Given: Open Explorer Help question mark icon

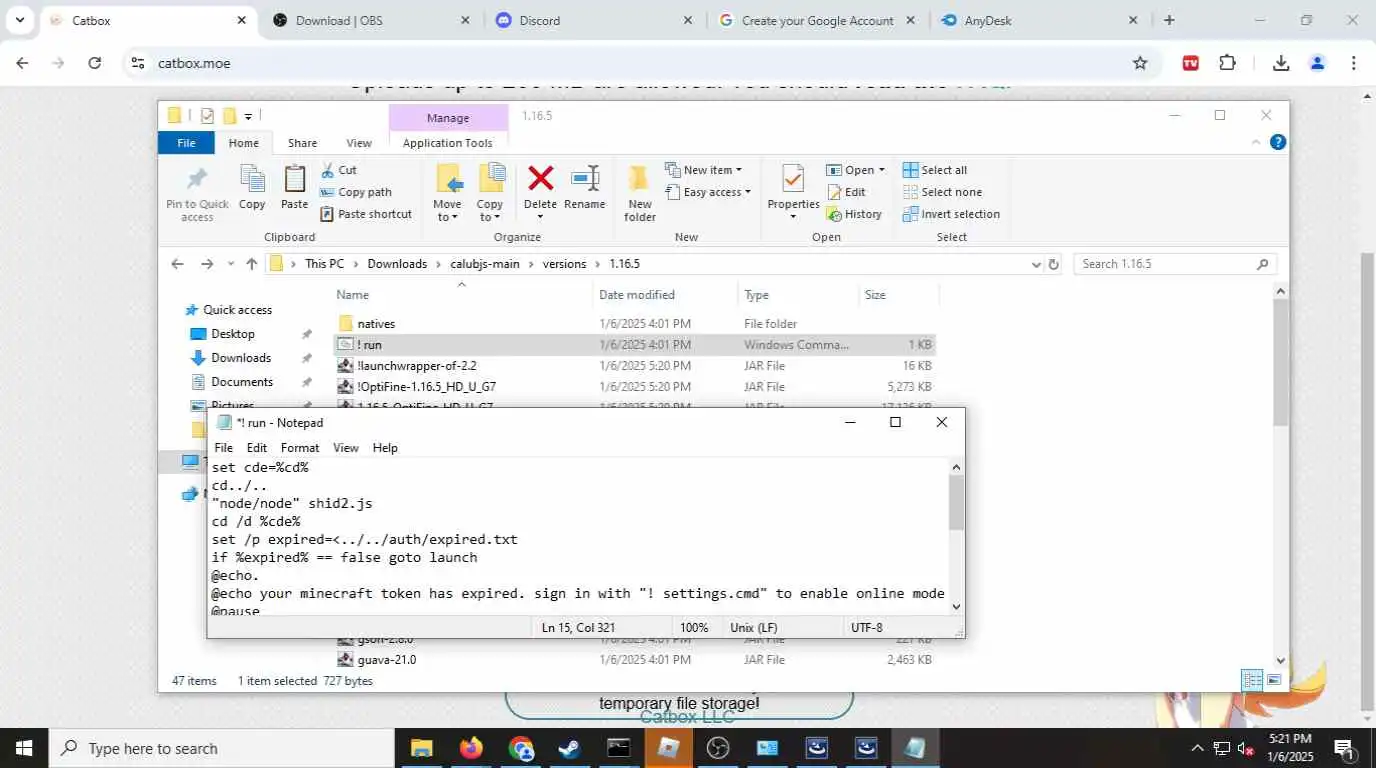Looking at the screenshot, I should pos(1277,143).
